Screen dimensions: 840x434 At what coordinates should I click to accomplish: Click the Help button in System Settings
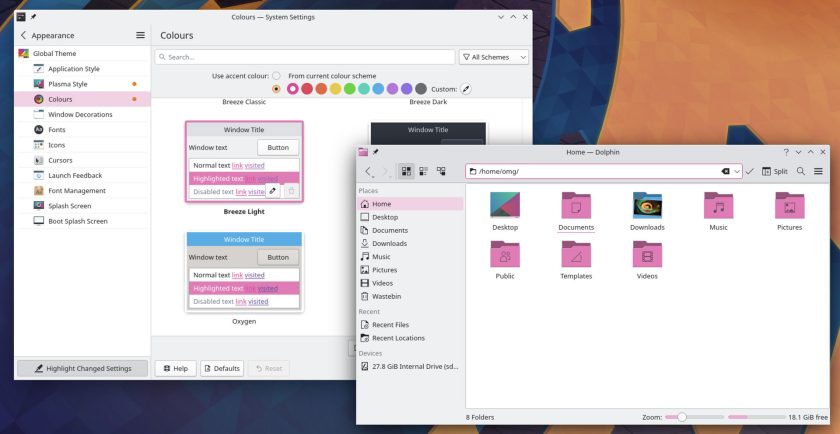176,369
